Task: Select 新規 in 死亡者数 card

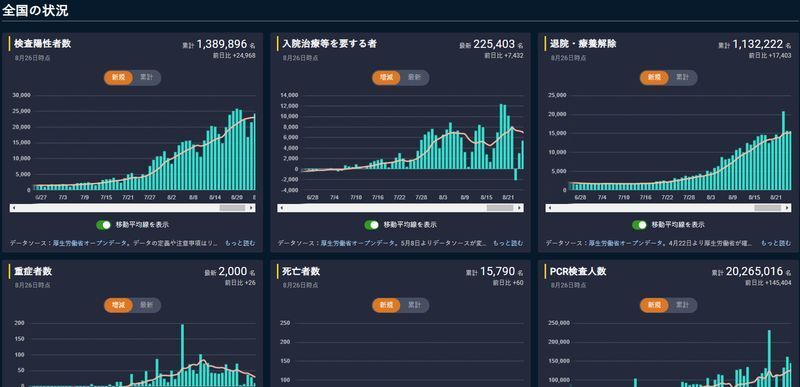Action: click(386, 305)
